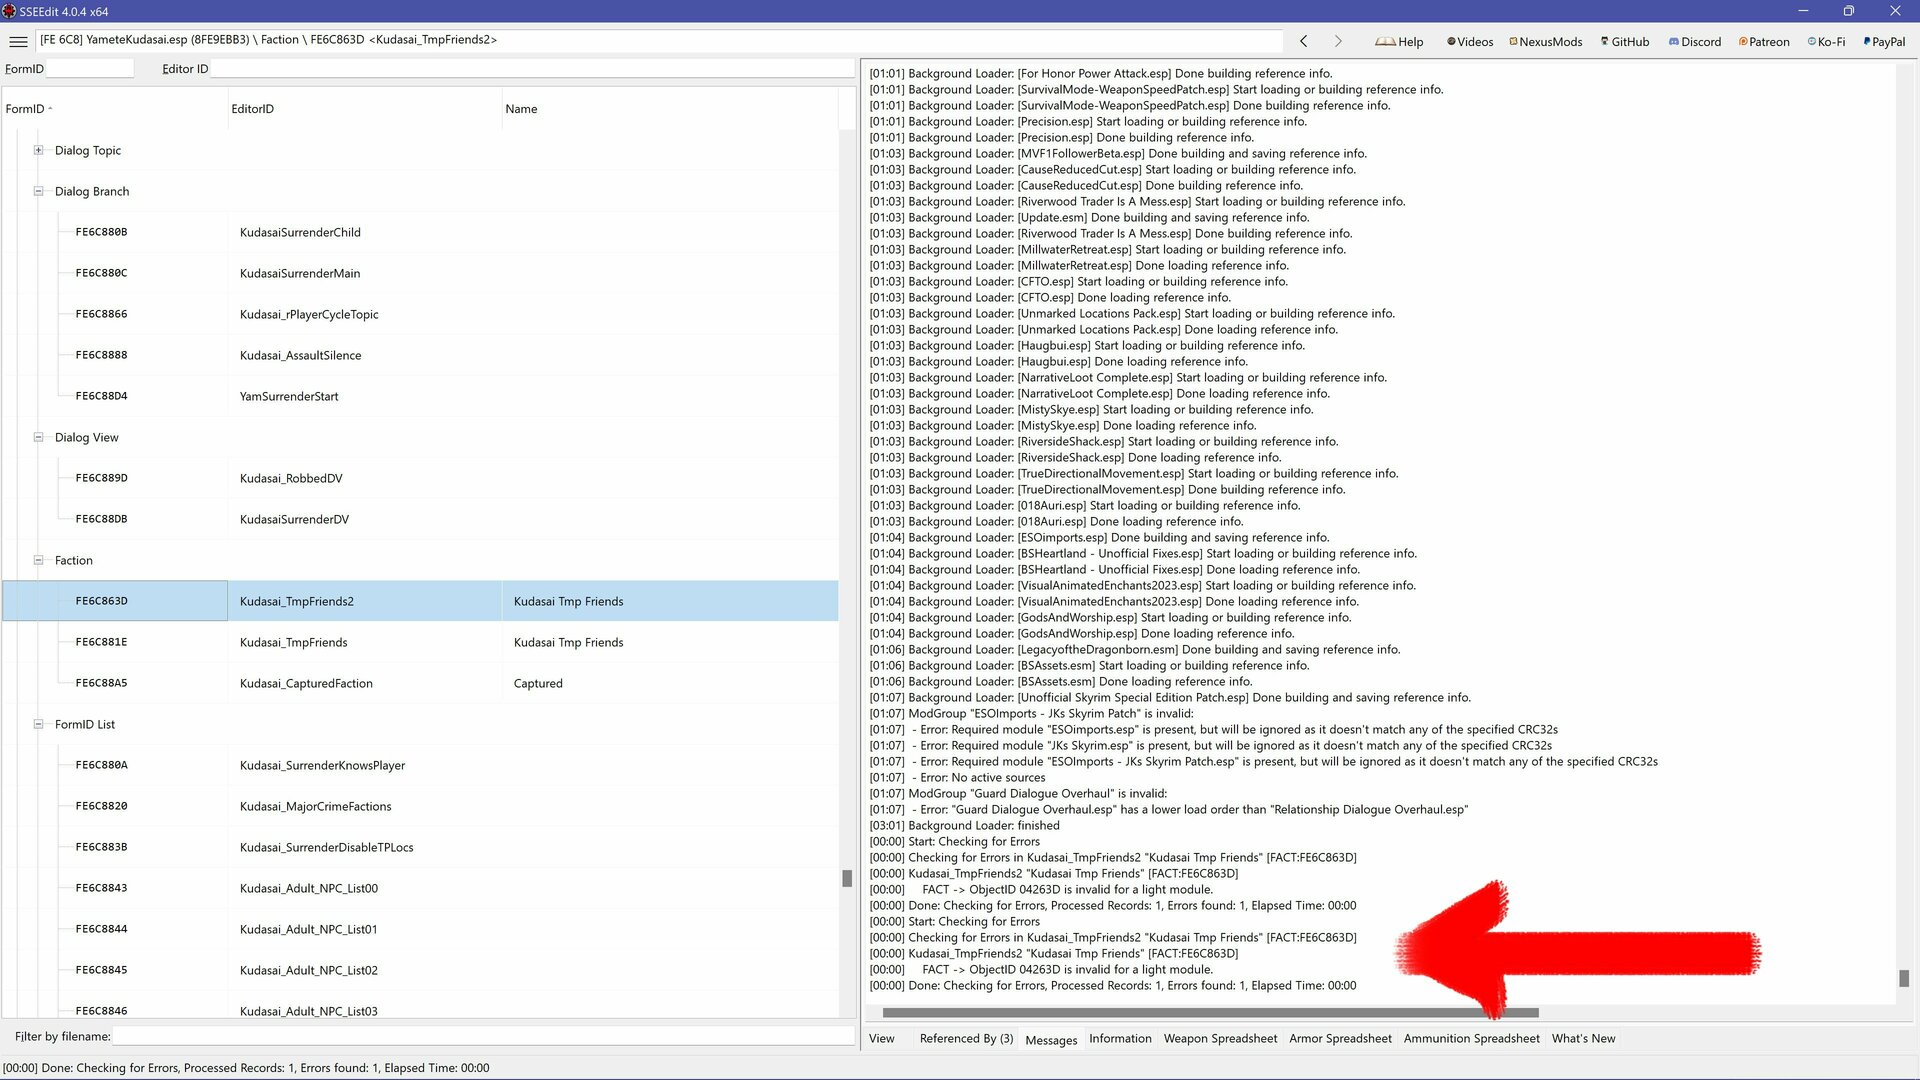Image resolution: width=1920 pixels, height=1080 pixels.
Task: Open the Weapon Spreadsheet tab
Action: click(1220, 1039)
